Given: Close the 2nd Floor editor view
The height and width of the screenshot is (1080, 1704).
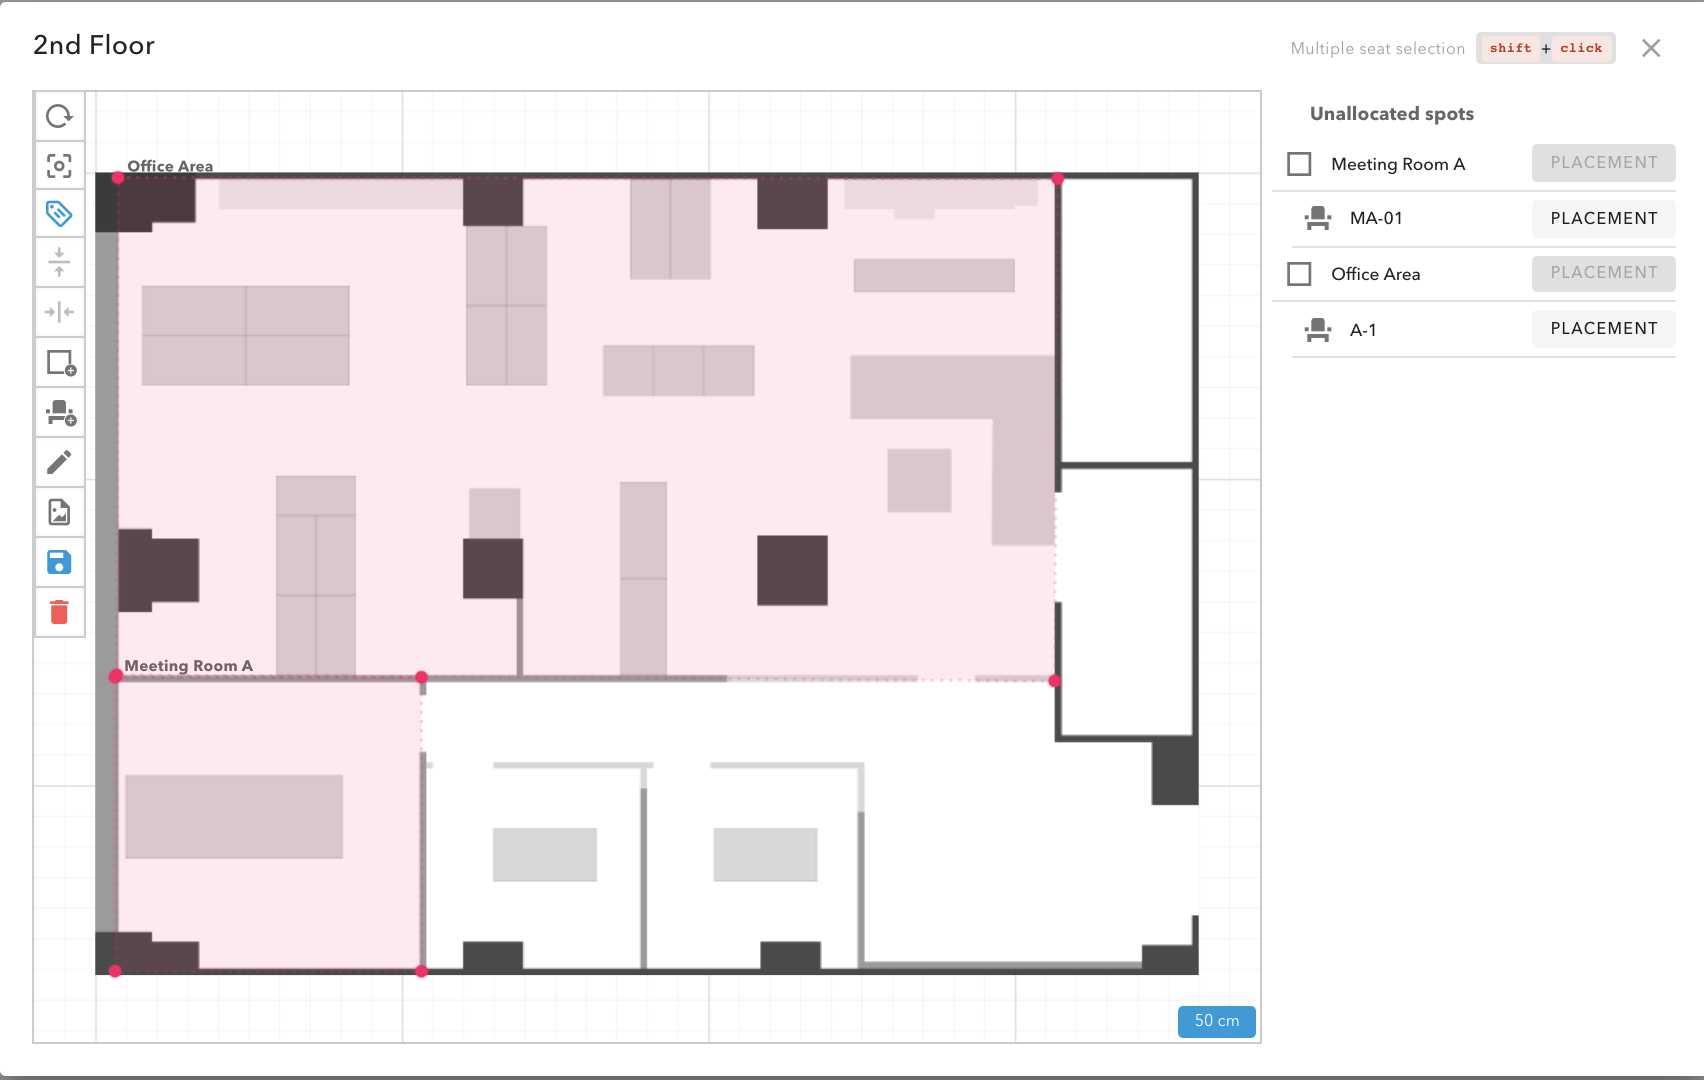Looking at the screenshot, I should point(1650,48).
